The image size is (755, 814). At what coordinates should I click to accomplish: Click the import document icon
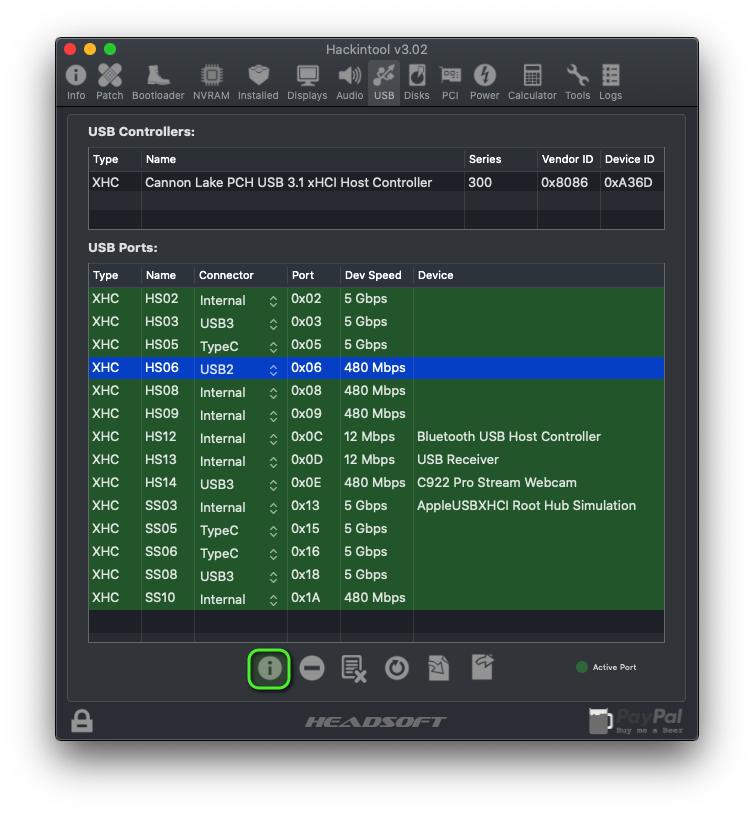[439, 668]
